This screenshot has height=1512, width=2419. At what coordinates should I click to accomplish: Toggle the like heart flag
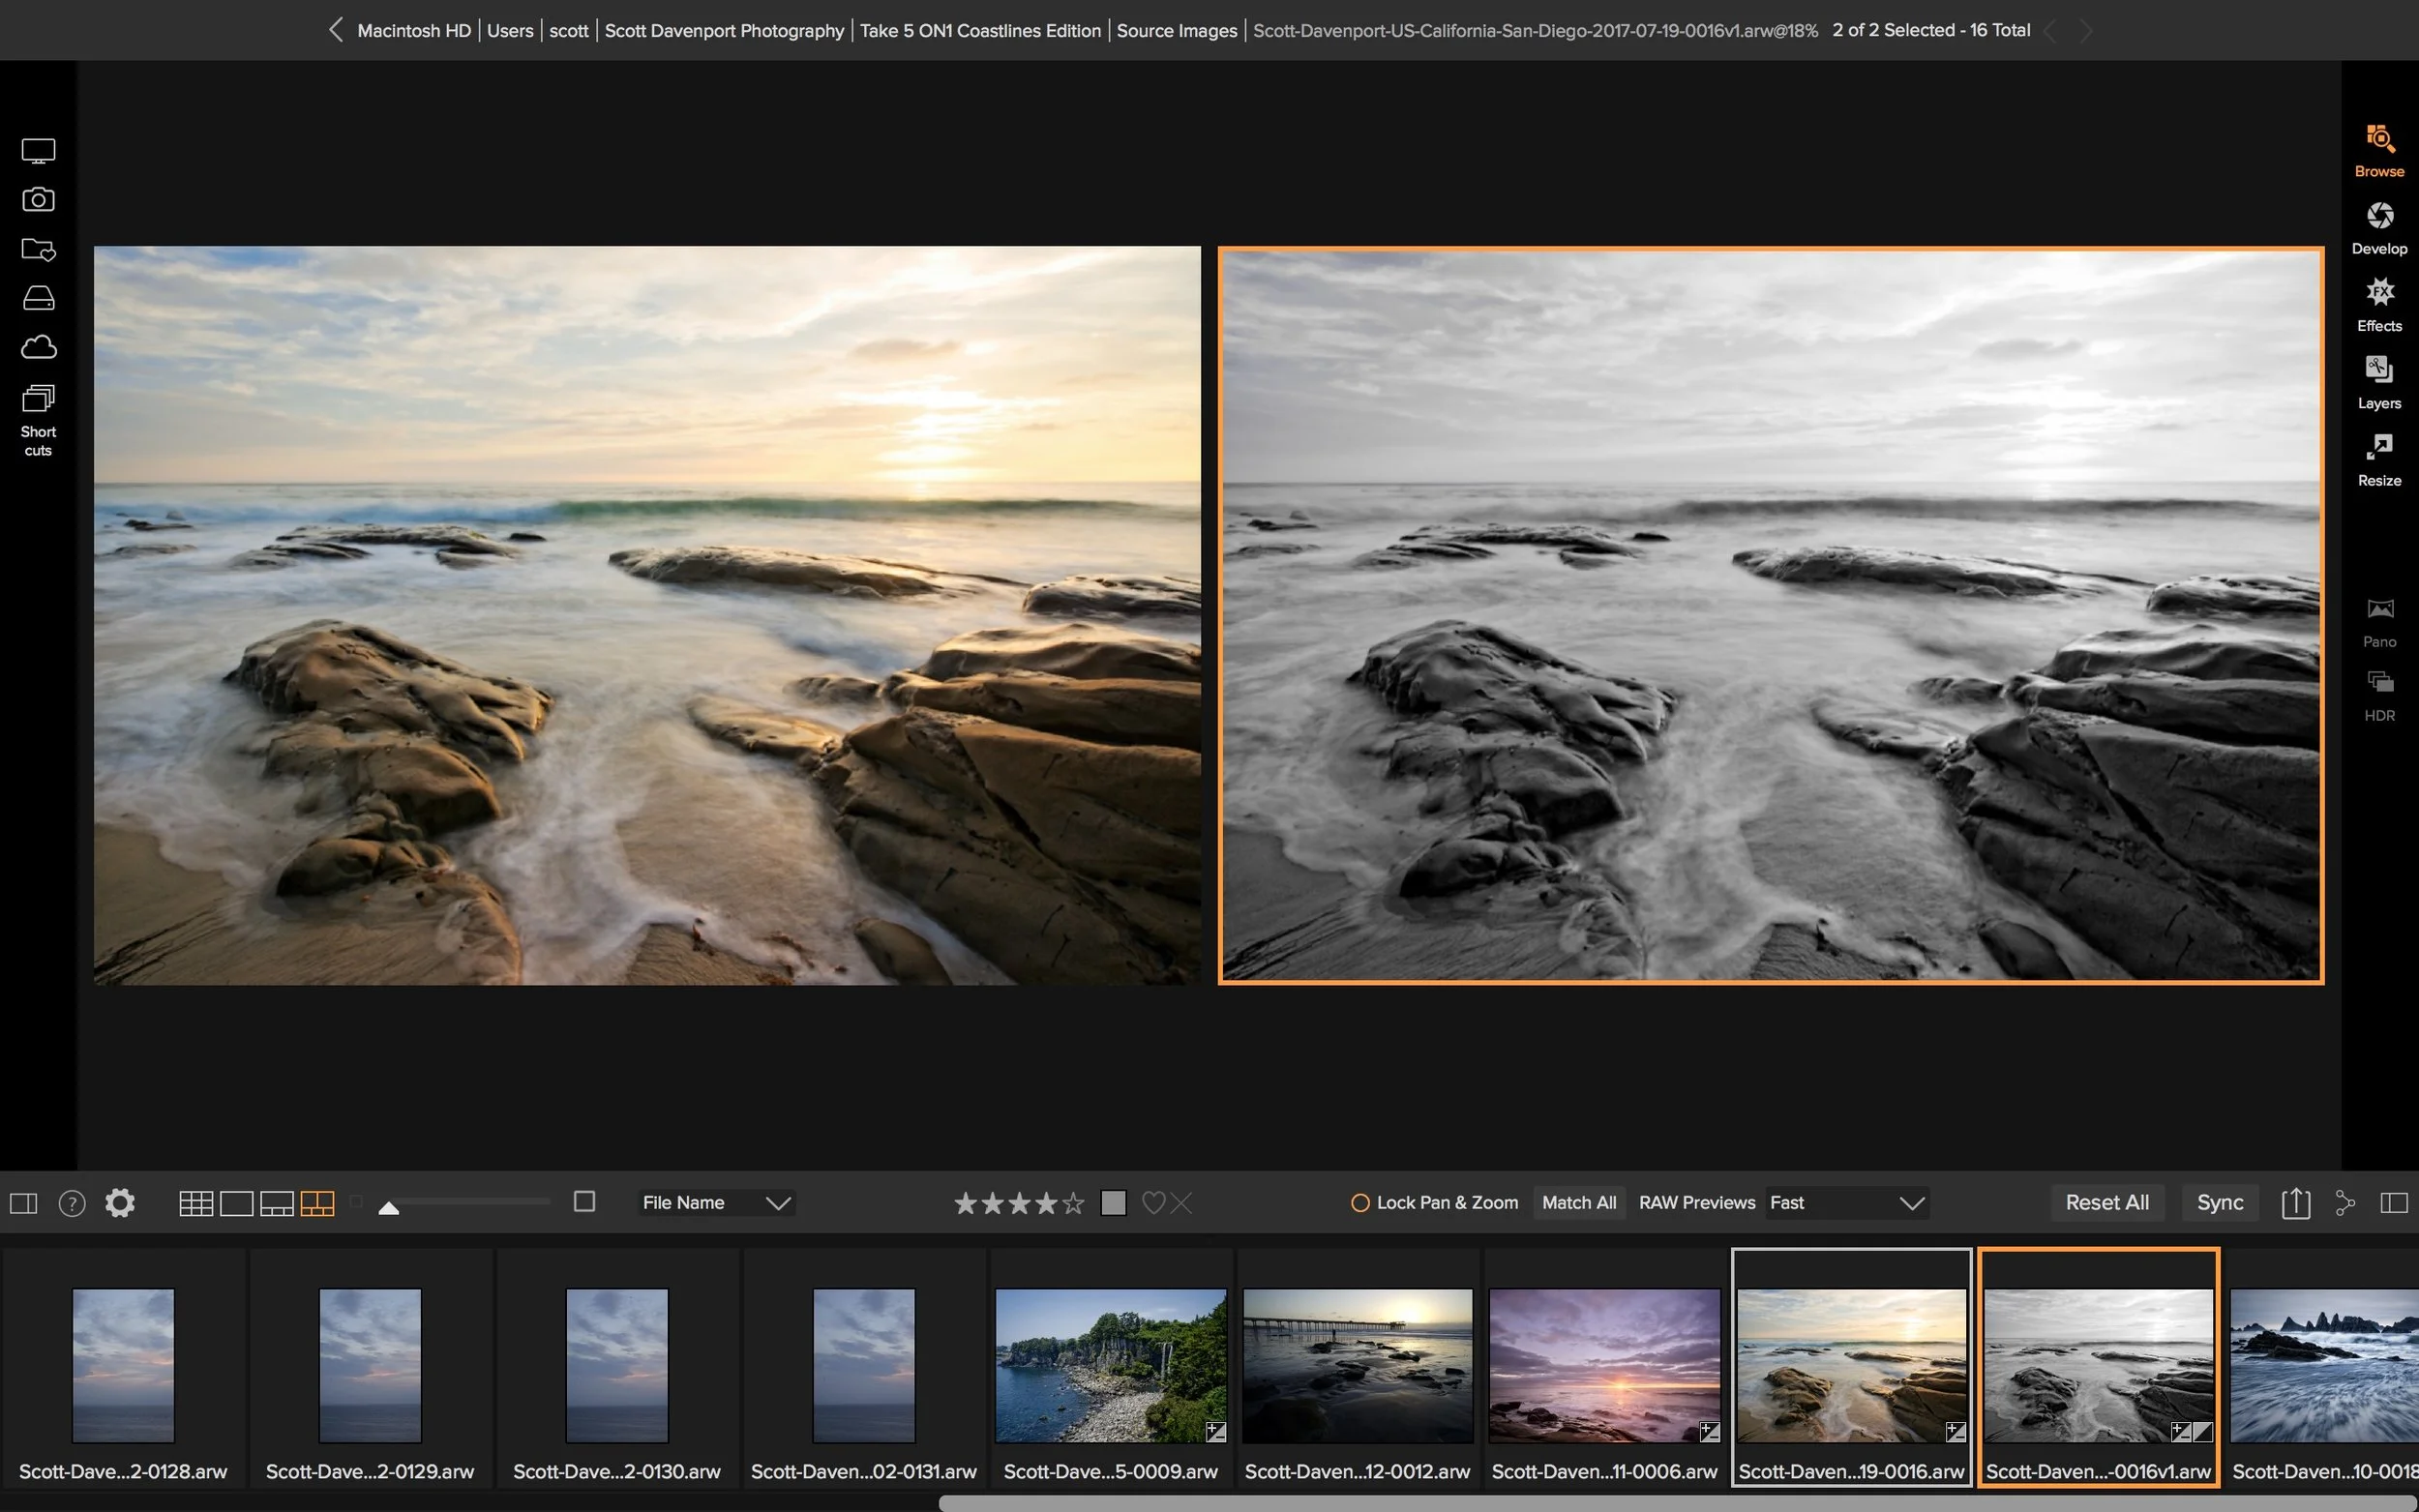1153,1203
